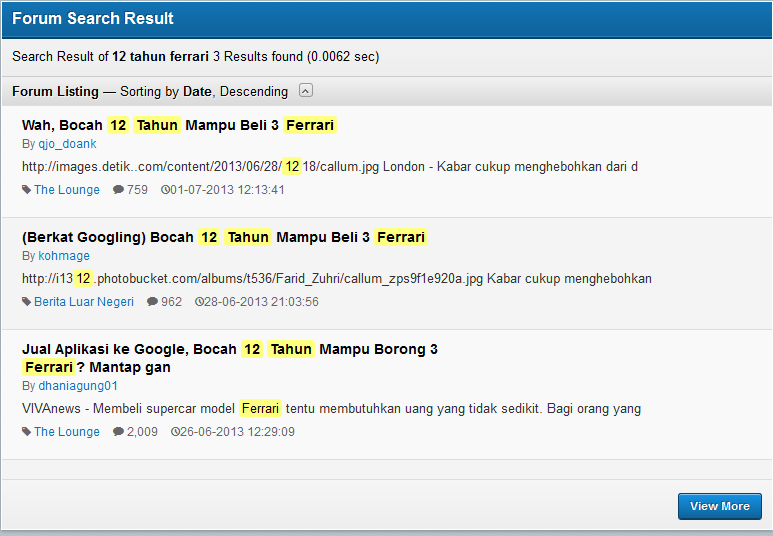The width and height of the screenshot is (773, 536).
Task: Click tag icon beside last The Lounge
Action: (x=27, y=432)
